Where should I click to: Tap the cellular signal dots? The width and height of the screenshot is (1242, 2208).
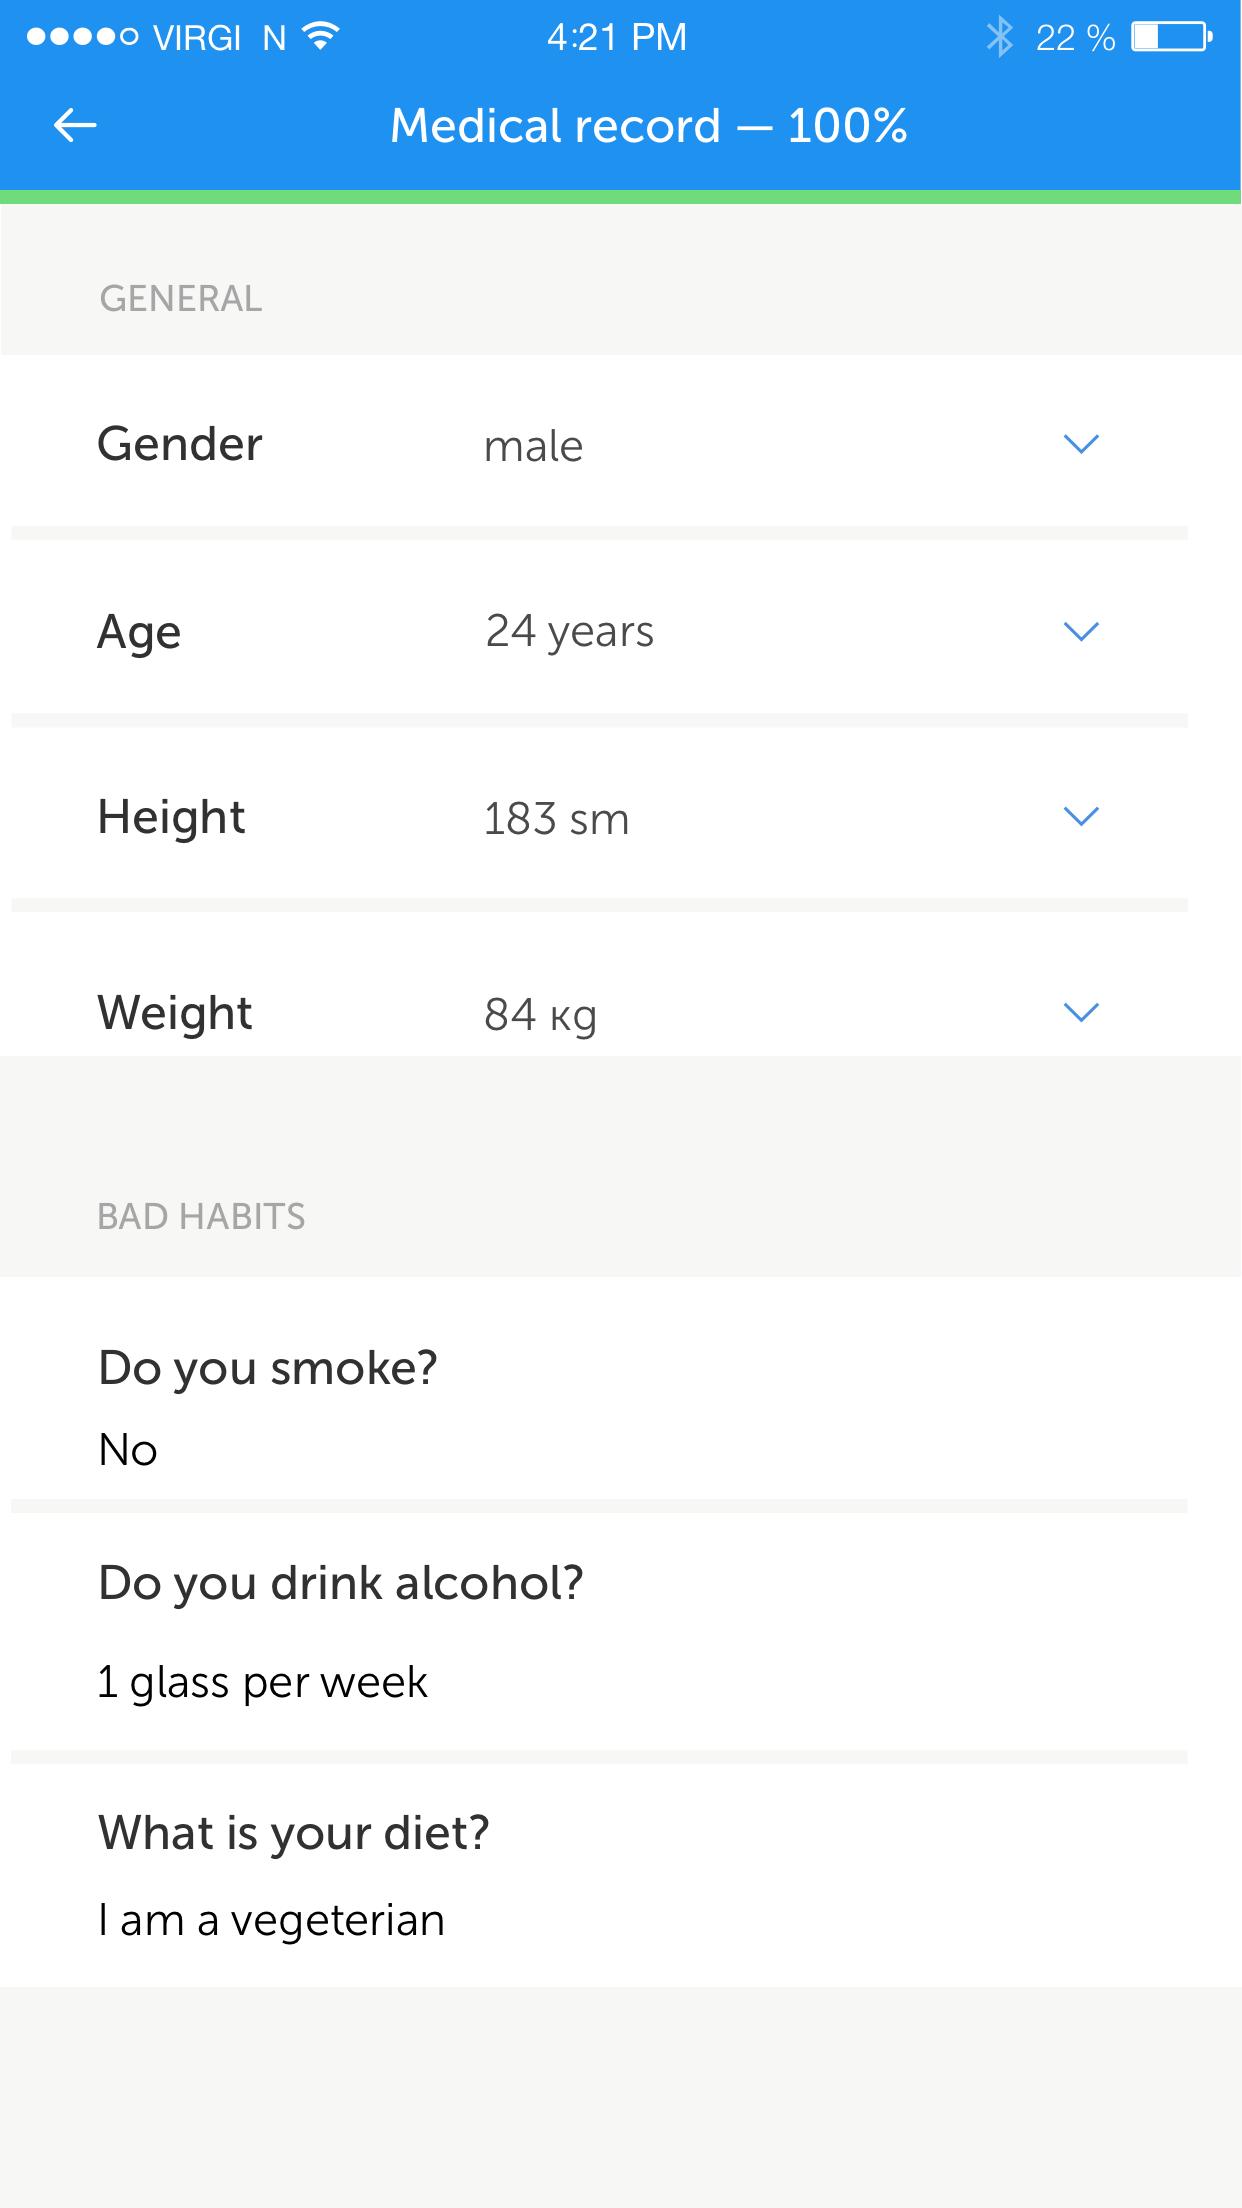coord(83,37)
